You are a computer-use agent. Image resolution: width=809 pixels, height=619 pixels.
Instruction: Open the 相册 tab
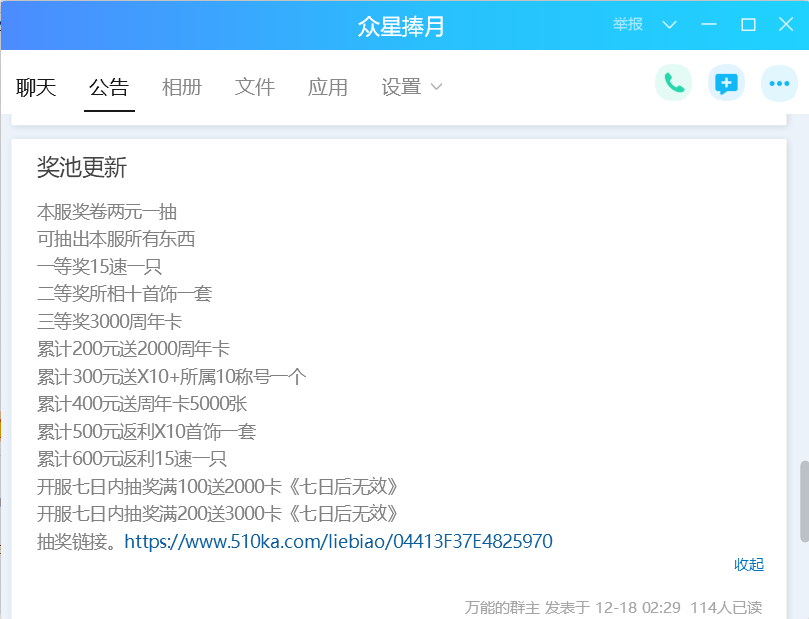(x=182, y=88)
